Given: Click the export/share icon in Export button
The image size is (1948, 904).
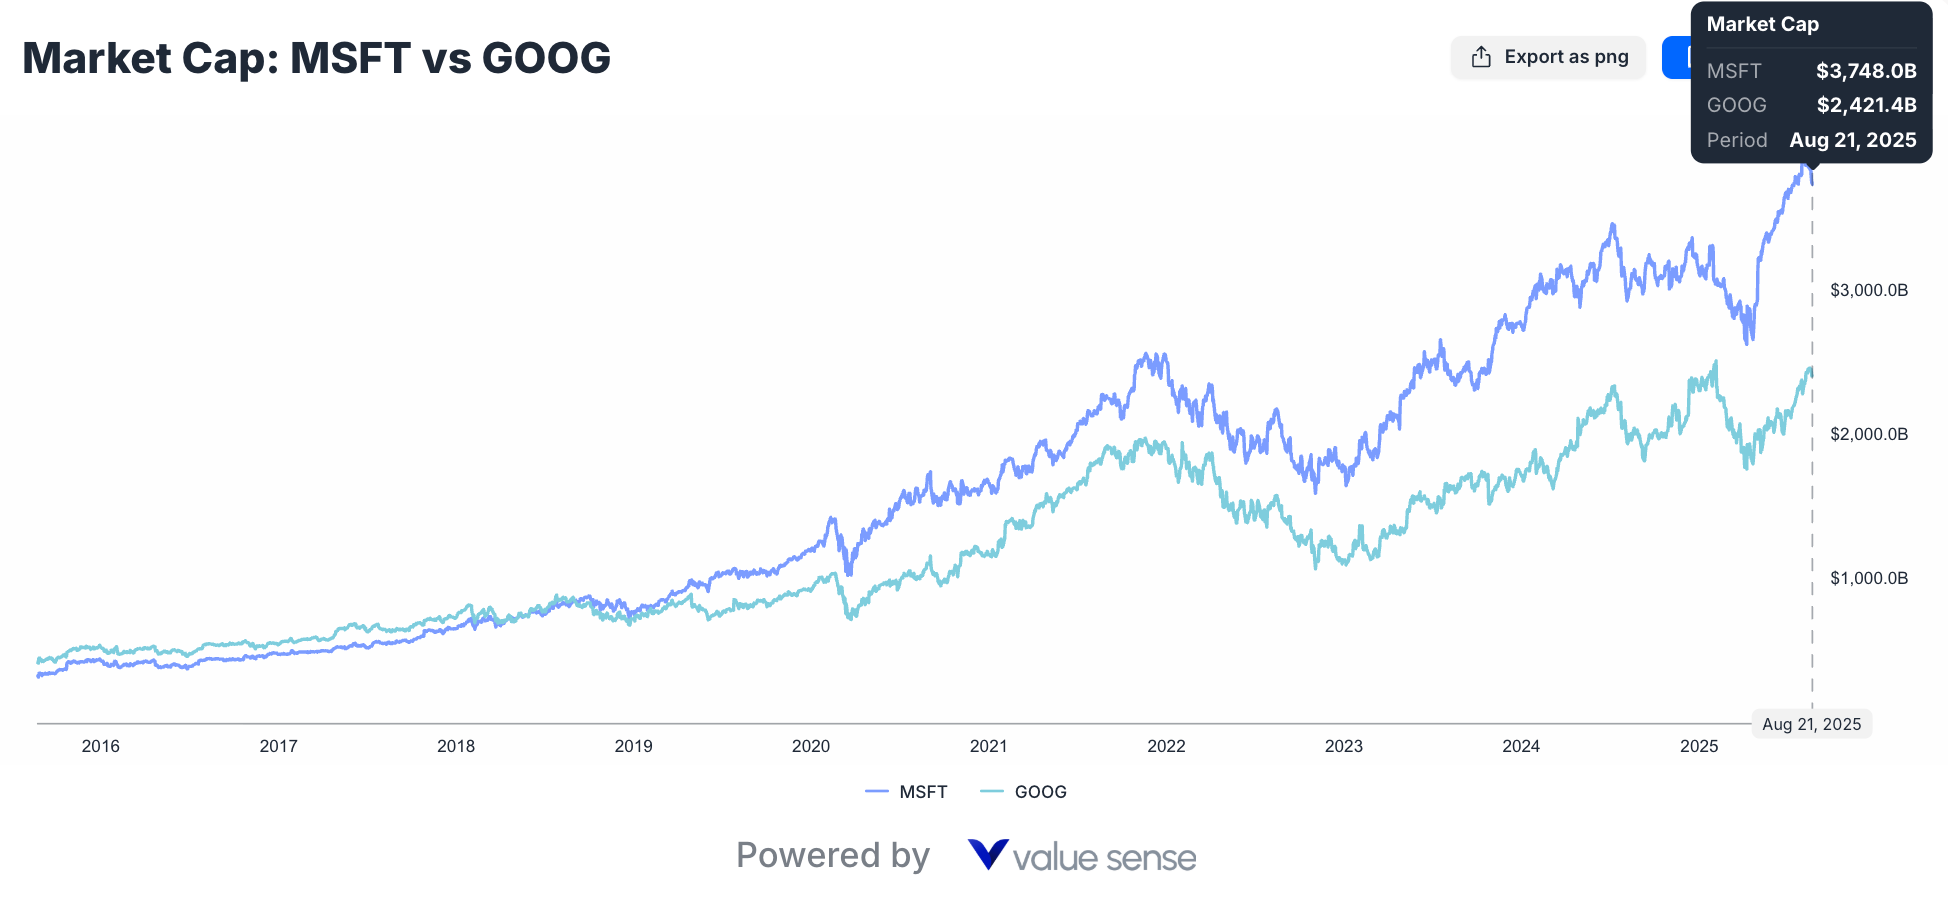Looking at the screenshot, I should (x=1480, y=57).
